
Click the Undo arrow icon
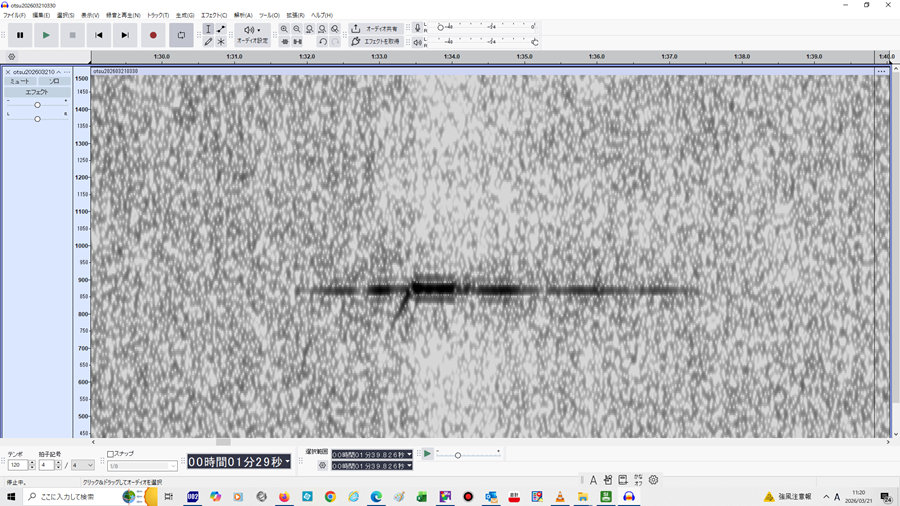pyautogui.click(x=322, y=42)
